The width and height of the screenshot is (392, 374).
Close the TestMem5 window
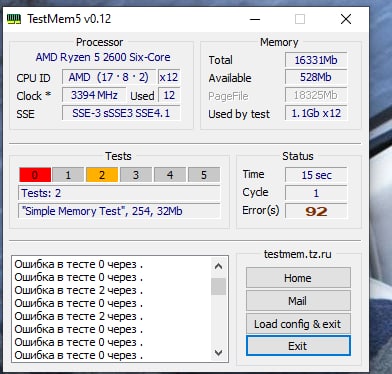point(346,19)
